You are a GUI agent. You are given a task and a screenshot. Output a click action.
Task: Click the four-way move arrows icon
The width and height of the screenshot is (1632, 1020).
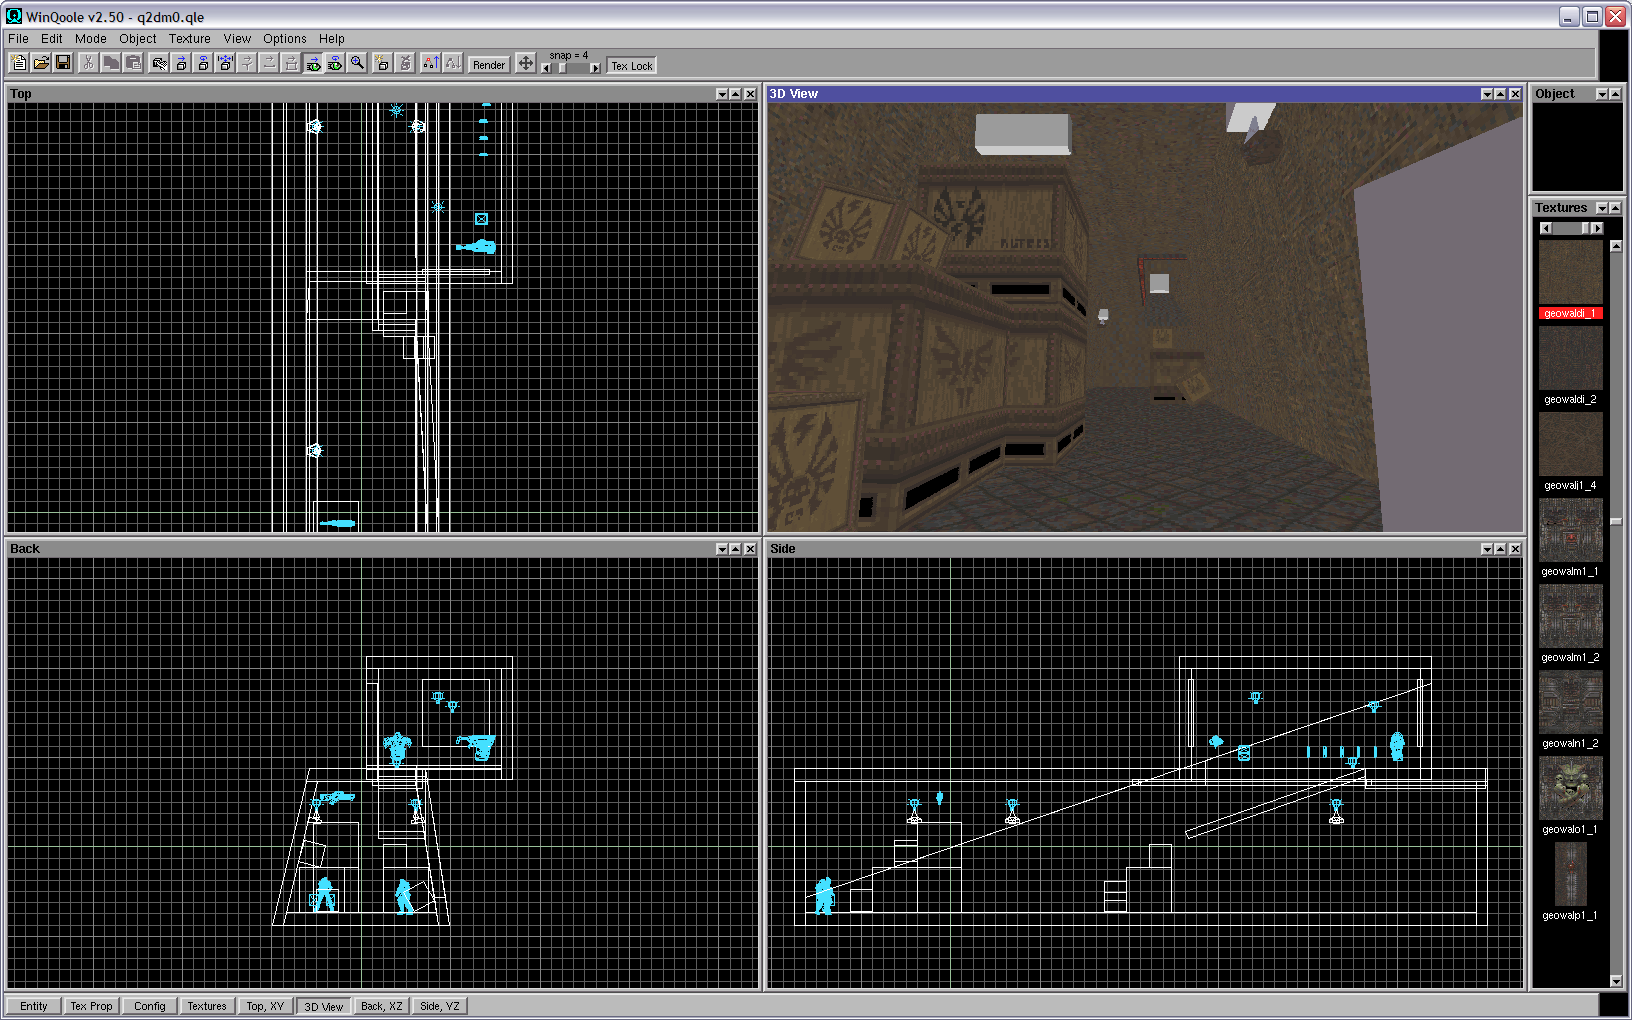click(x=526, y=63)
